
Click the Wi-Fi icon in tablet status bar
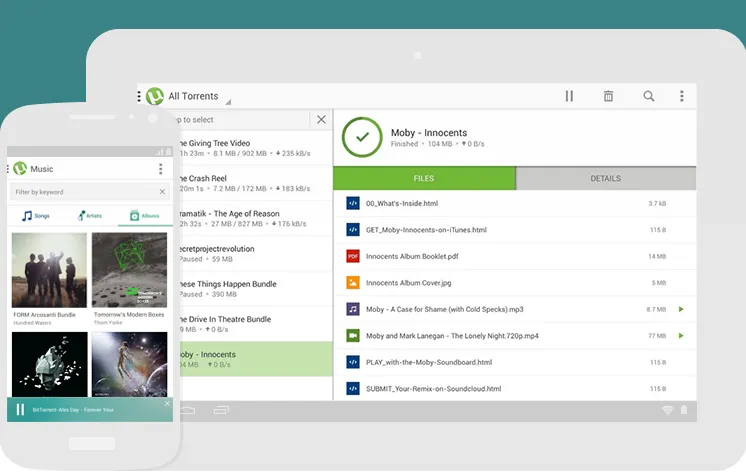[667, 410]
